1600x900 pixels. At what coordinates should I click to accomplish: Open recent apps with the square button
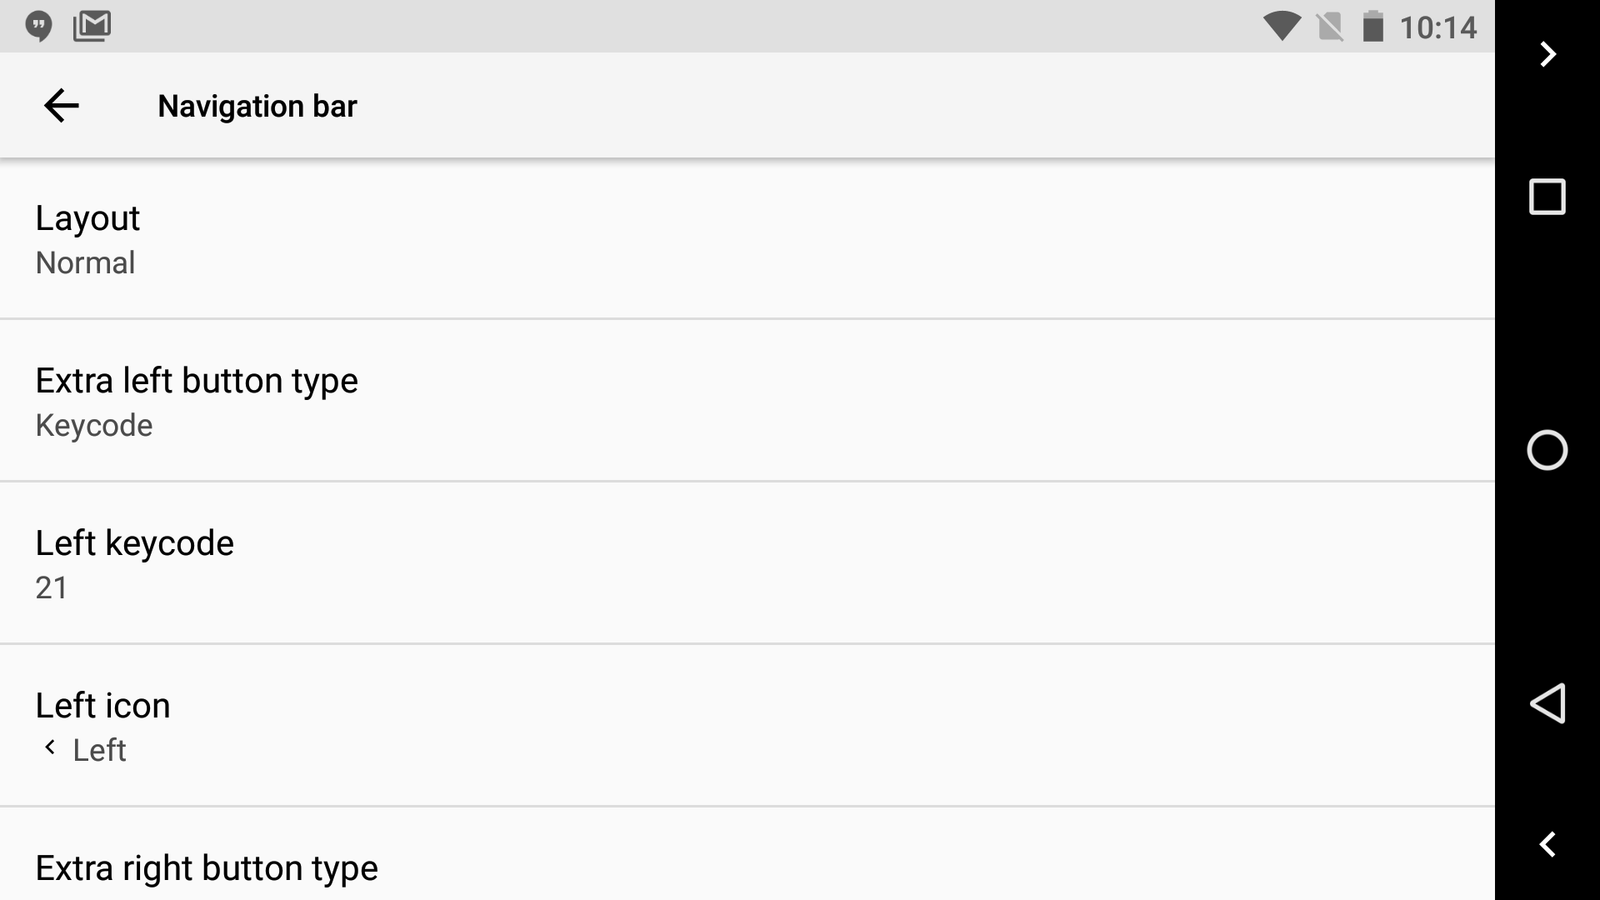pyautogui.click(x=1547, y=197)
